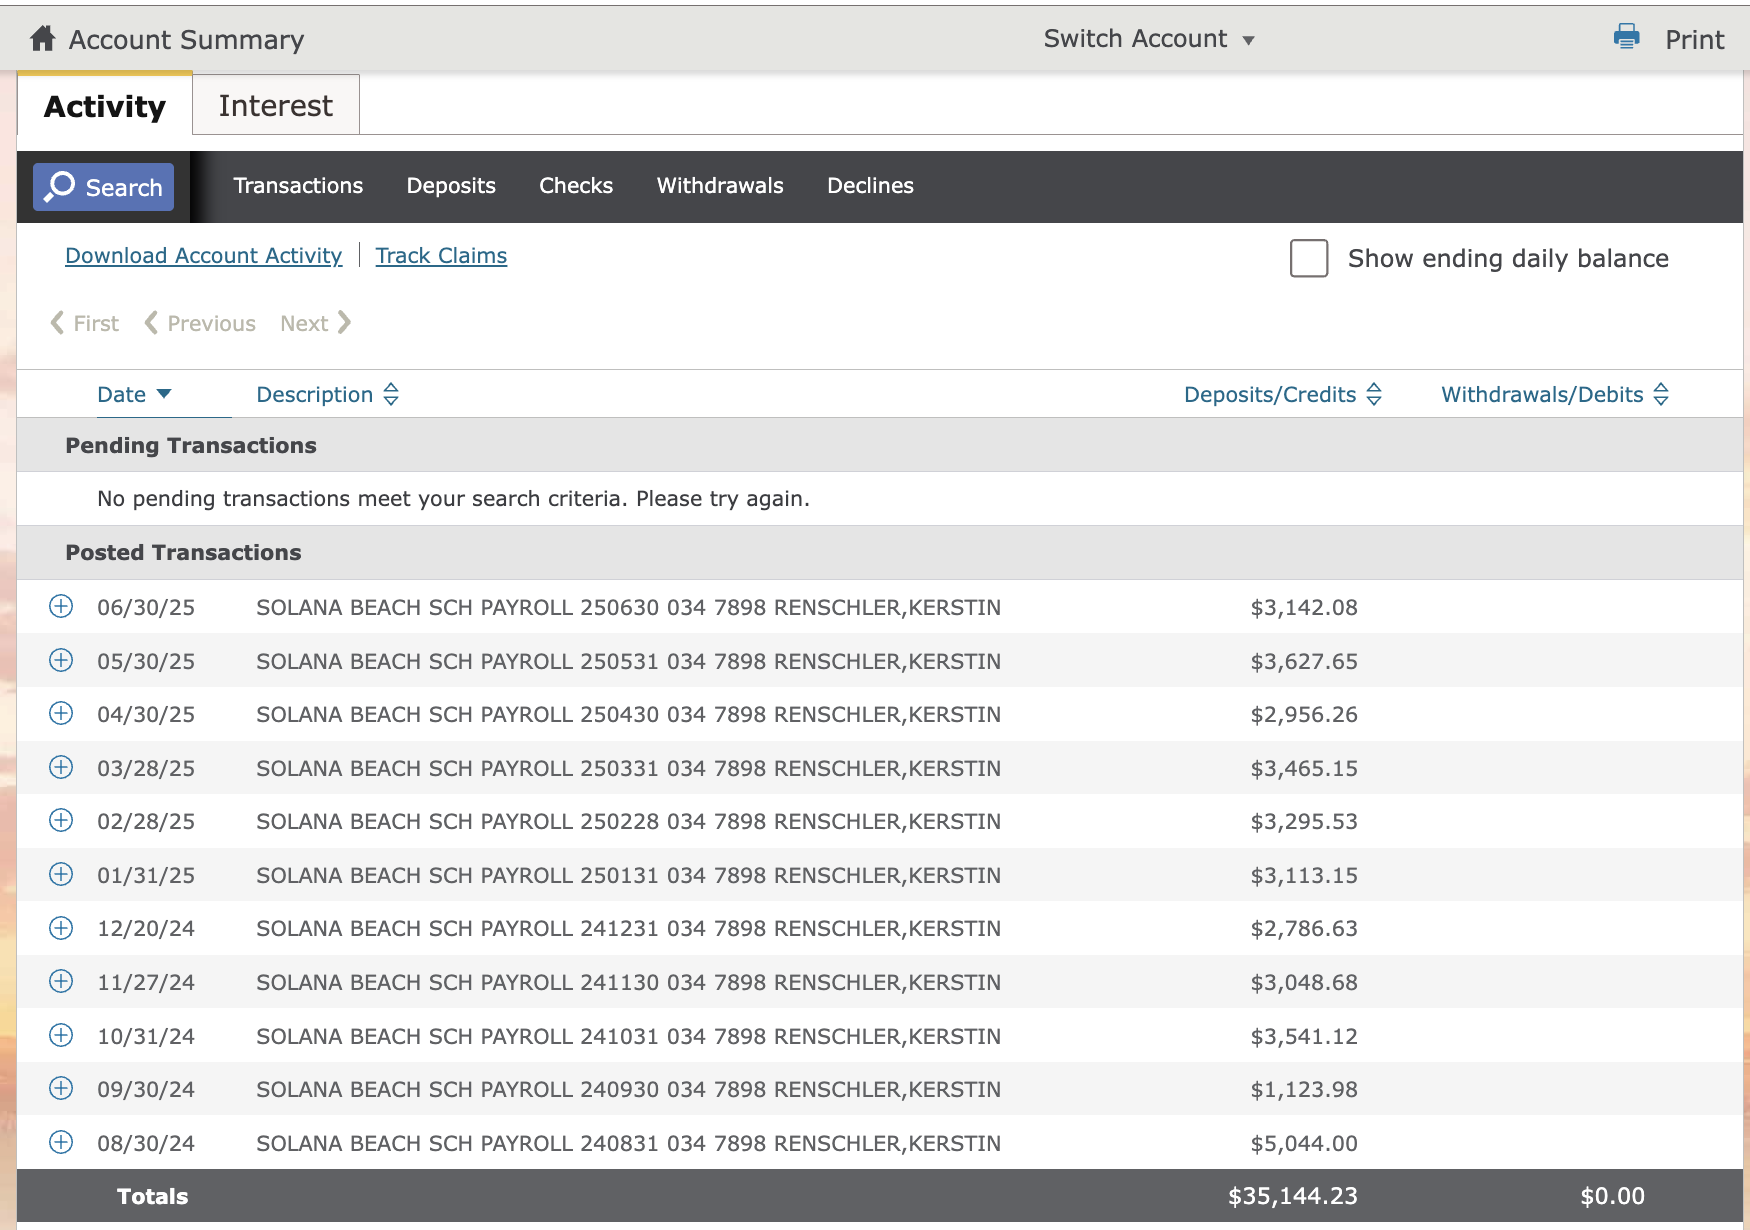Image resolution: width=1750 pixels, height=1230 pixels.
Task: Open the Switch Account dropdown
Action: tap(1148, 39)
